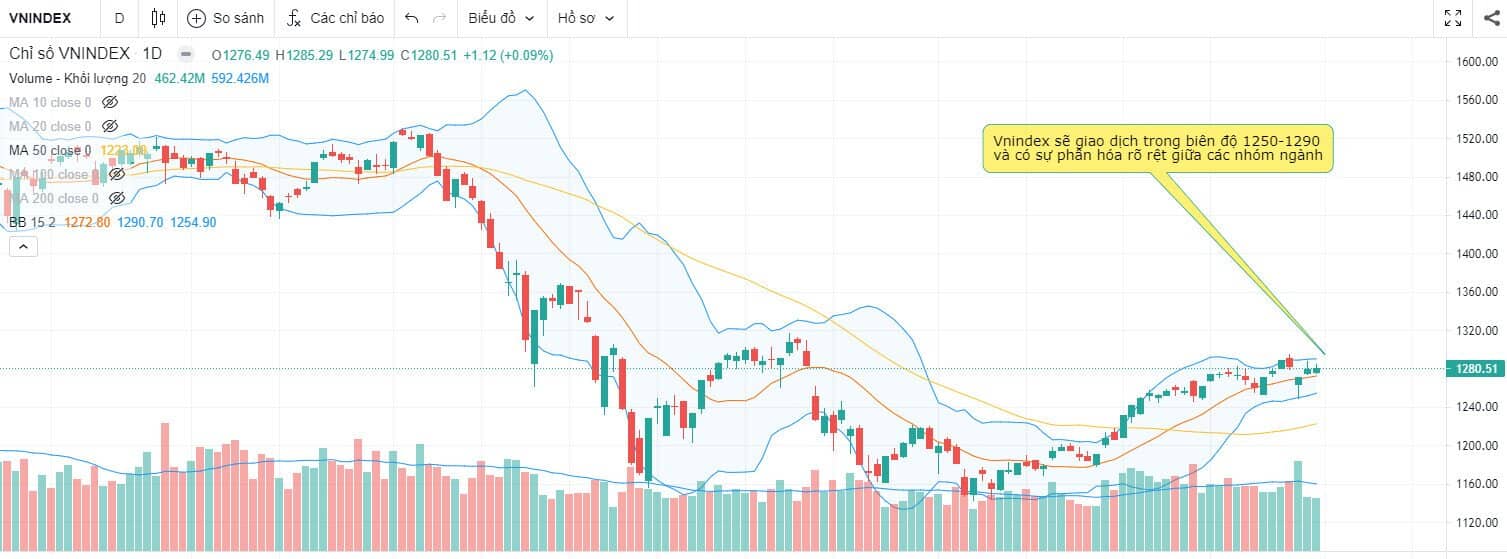The width and height of the screenshot is (1507, 559).
Task: Show the hidden MA 200 indicator
Action: click(116, 199)
